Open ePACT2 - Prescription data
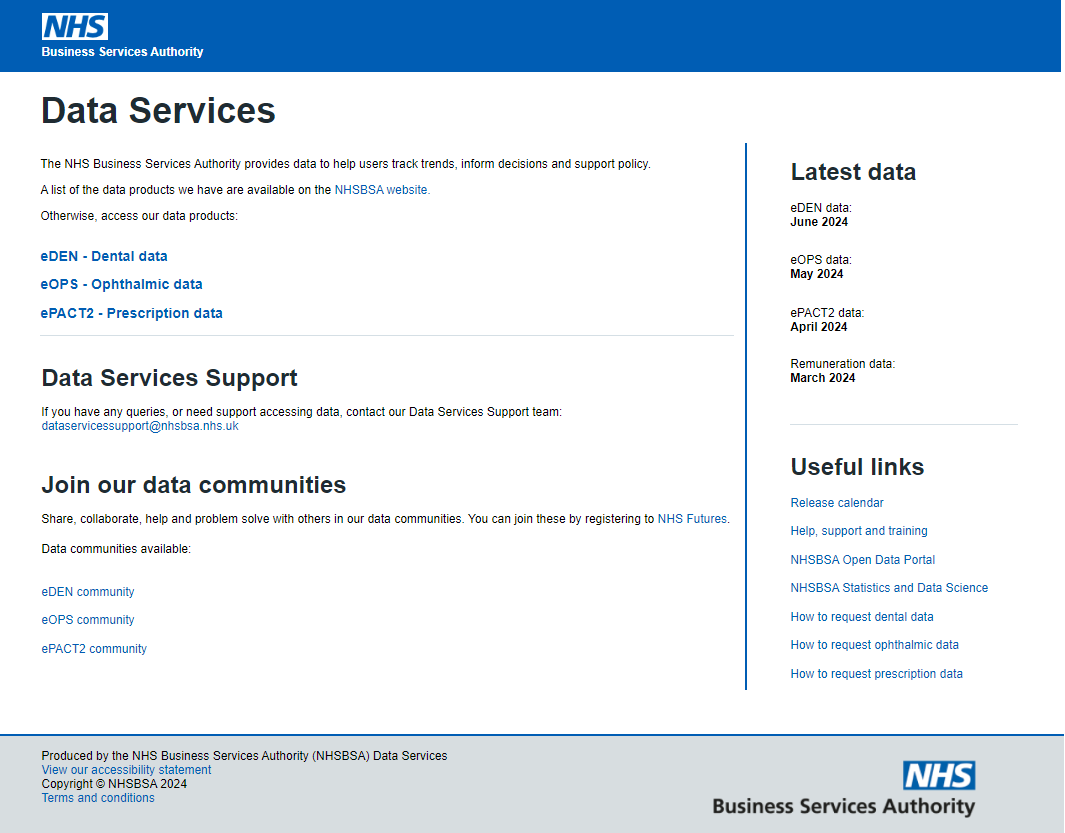The height and width of the screenshot is (833, 1065). (132, 313)
